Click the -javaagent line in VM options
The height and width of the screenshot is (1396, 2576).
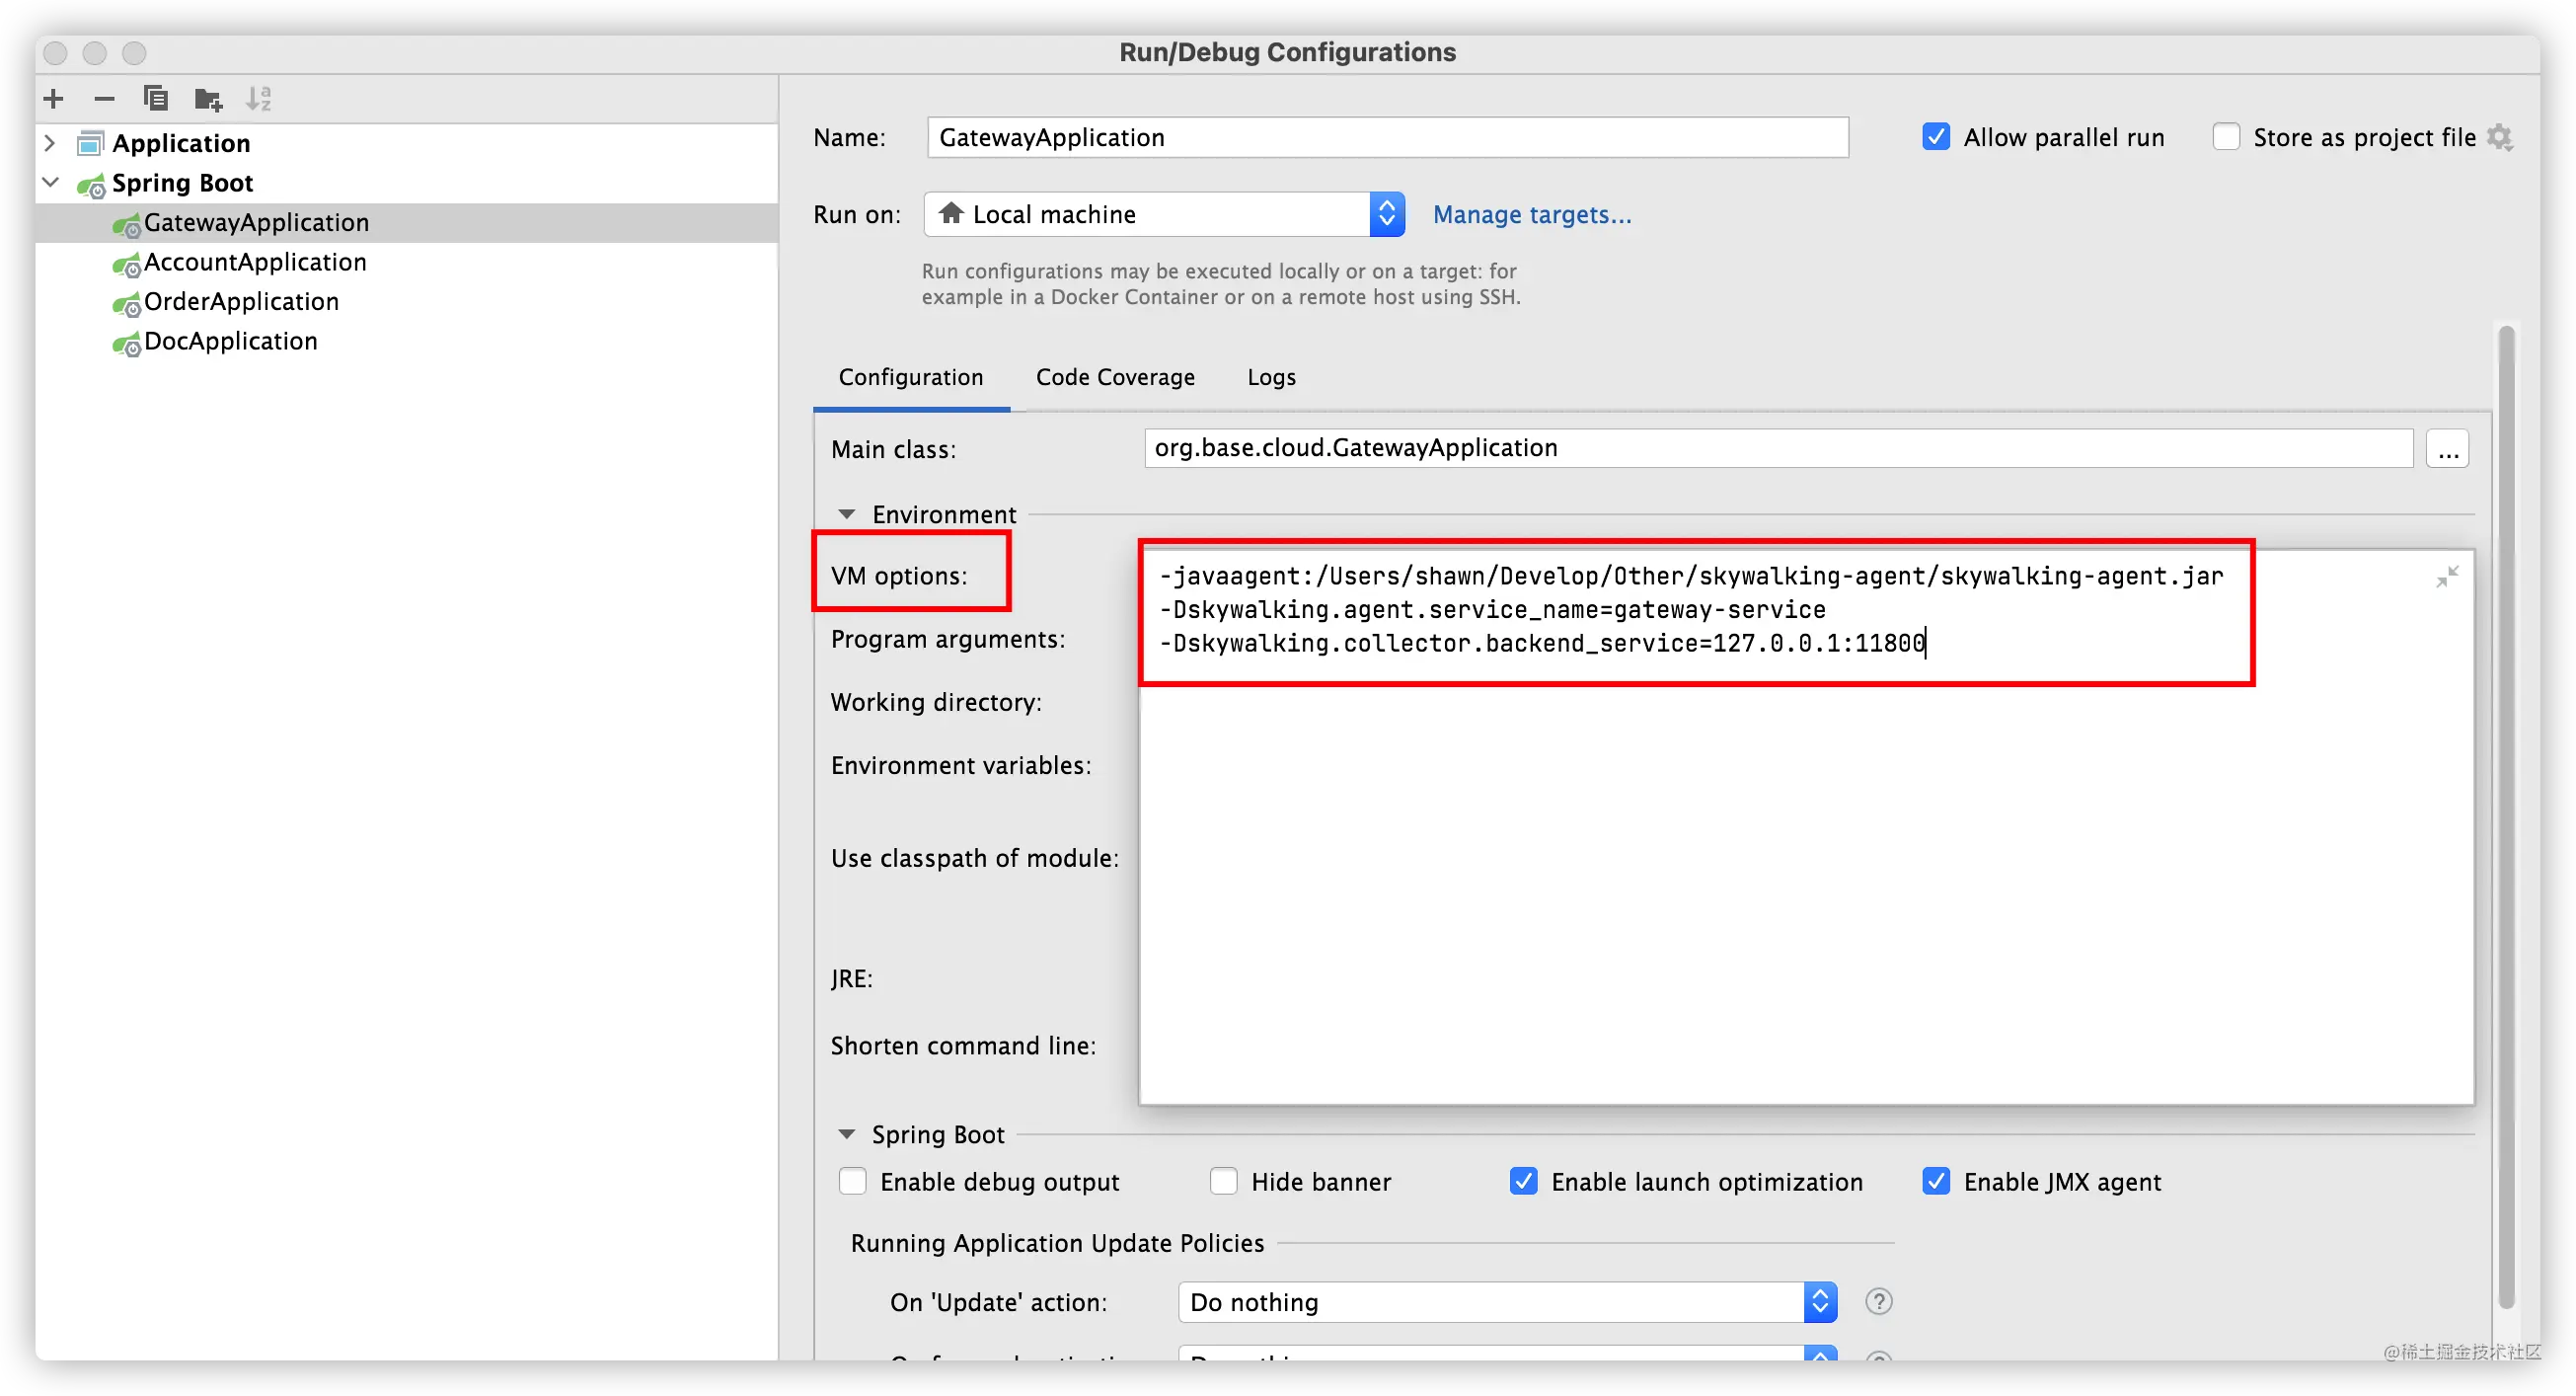tap(1691, 577)
